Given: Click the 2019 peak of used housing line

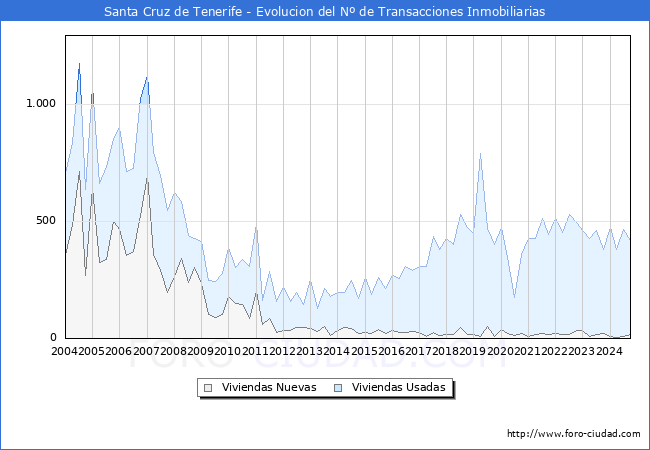Looking at the screenshot, I should pyautogui.click(x=480, y=154).
